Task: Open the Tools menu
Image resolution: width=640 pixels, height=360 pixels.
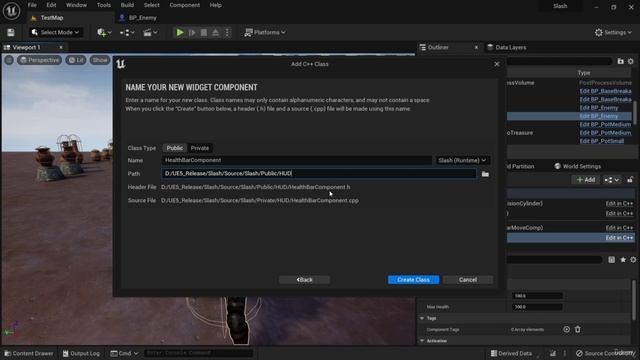Action: tap(104, 5)
